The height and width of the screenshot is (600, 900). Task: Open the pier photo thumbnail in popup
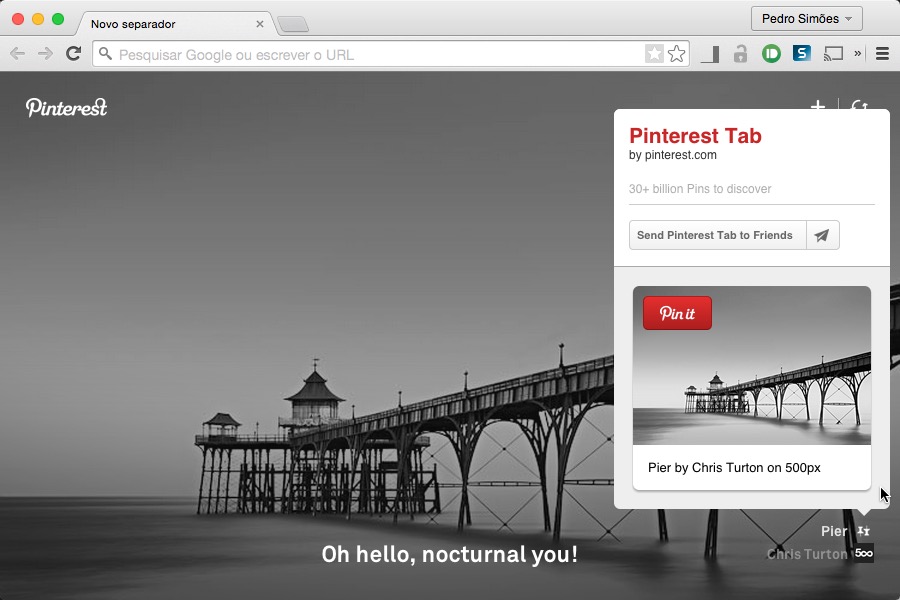click(x=752, y=366)
